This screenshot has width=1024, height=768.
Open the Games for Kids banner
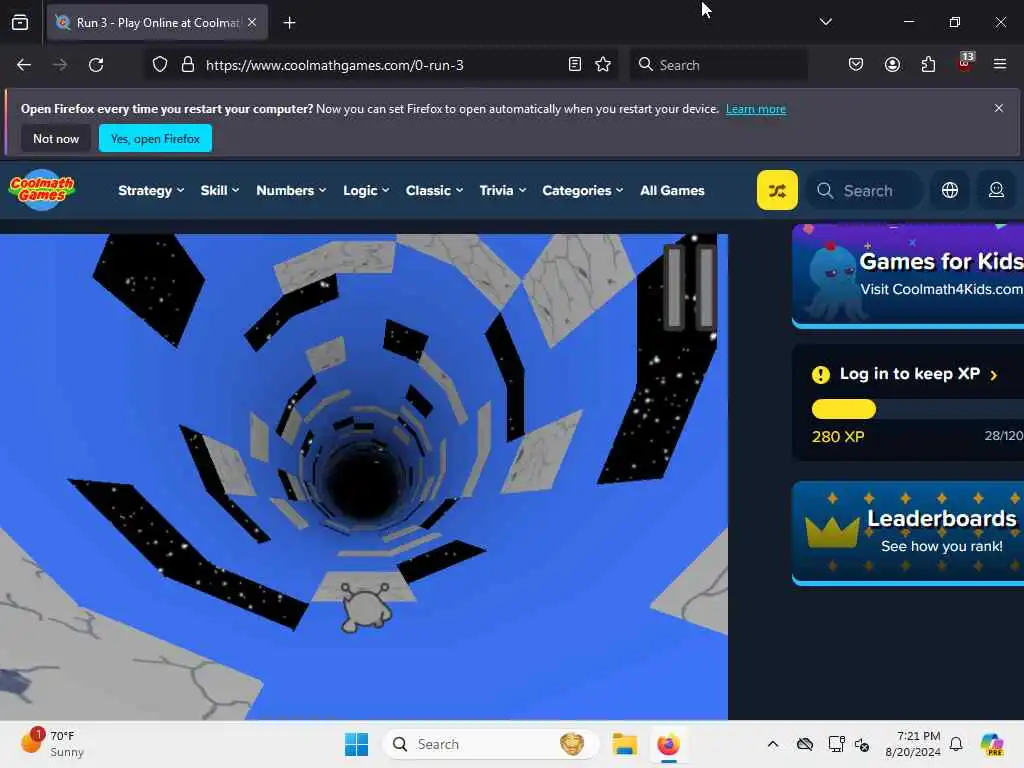[x=908, y=275]
